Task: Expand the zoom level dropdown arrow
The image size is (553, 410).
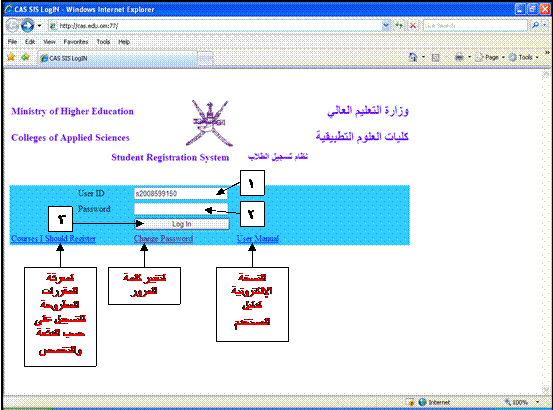Action: tap(538, 402)
